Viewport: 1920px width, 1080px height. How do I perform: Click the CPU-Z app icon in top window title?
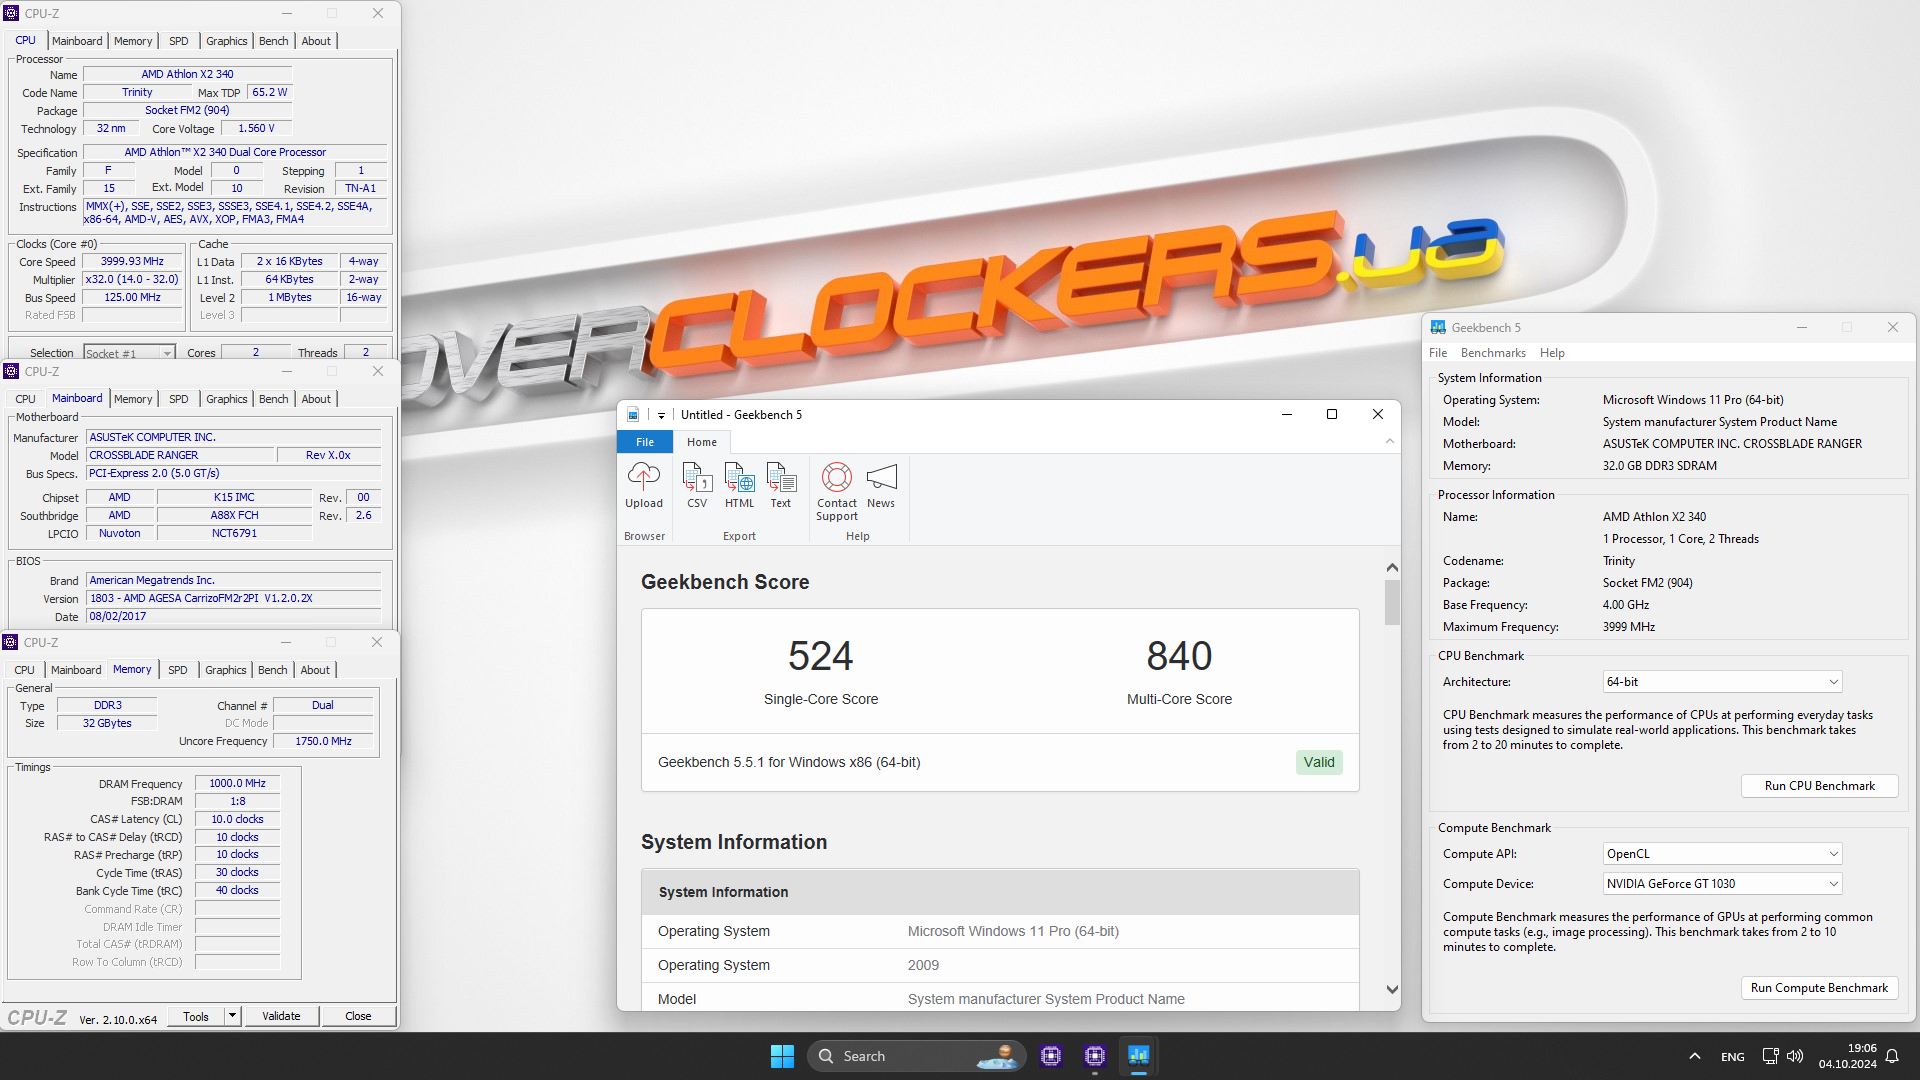[x=11, y=13]
